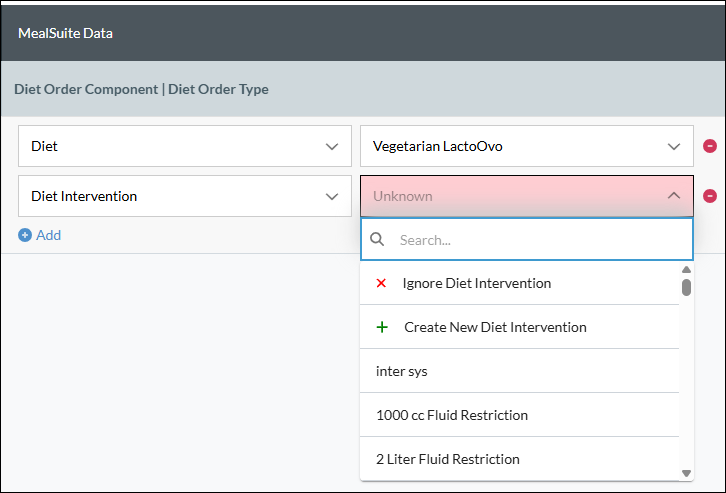726x493 pixels.
Task: Expand the Vegetarian LactoOvo type dropdown
Action: [527, 146]
